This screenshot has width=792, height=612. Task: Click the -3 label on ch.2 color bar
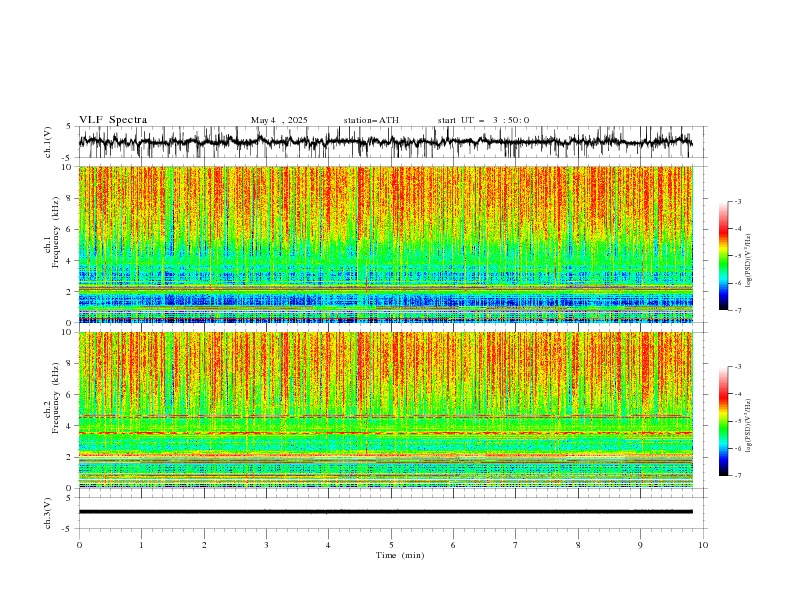(x=737, y=367)
